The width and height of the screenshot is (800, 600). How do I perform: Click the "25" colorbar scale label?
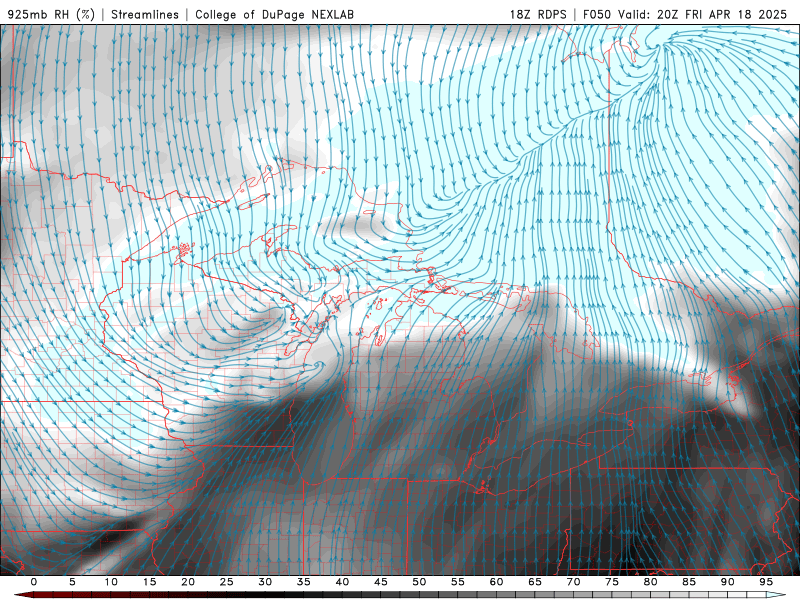[x=227, y=582]
